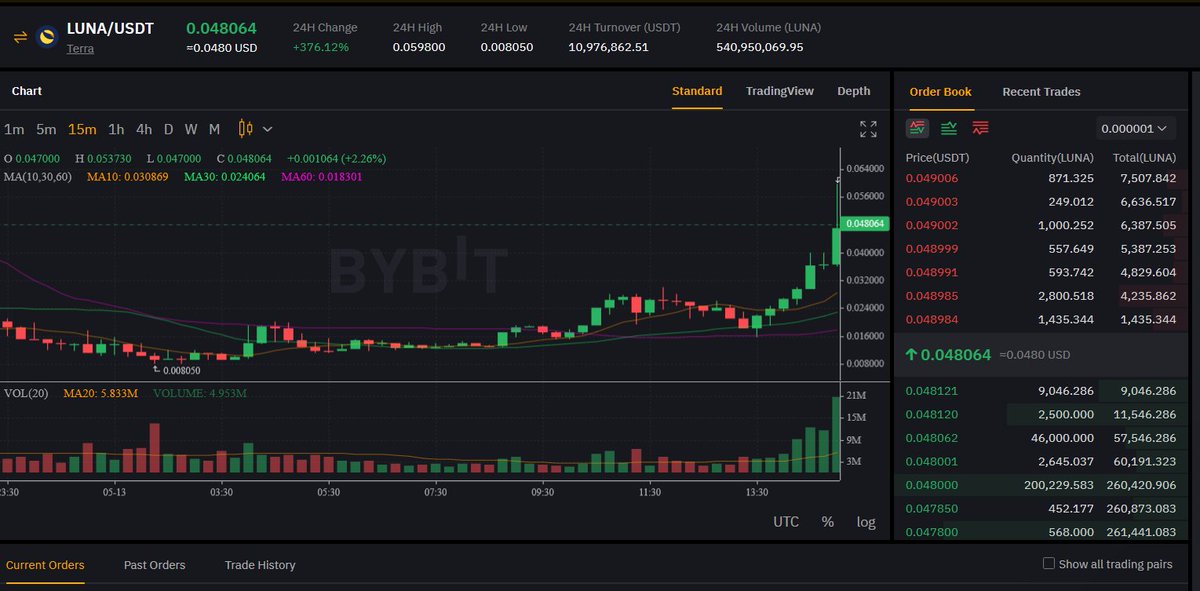Click the UTC timezone button
The image size is (1200, 591).
point(786,522)
